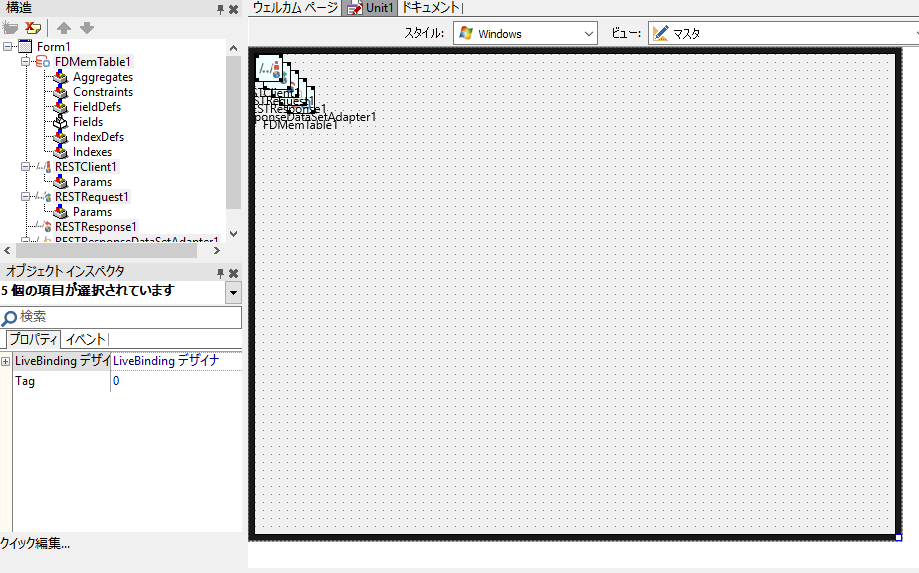The width and height of the screenshot is (919, 573).
Task: Click Params icon under RESTClient1
Action: 60,182
